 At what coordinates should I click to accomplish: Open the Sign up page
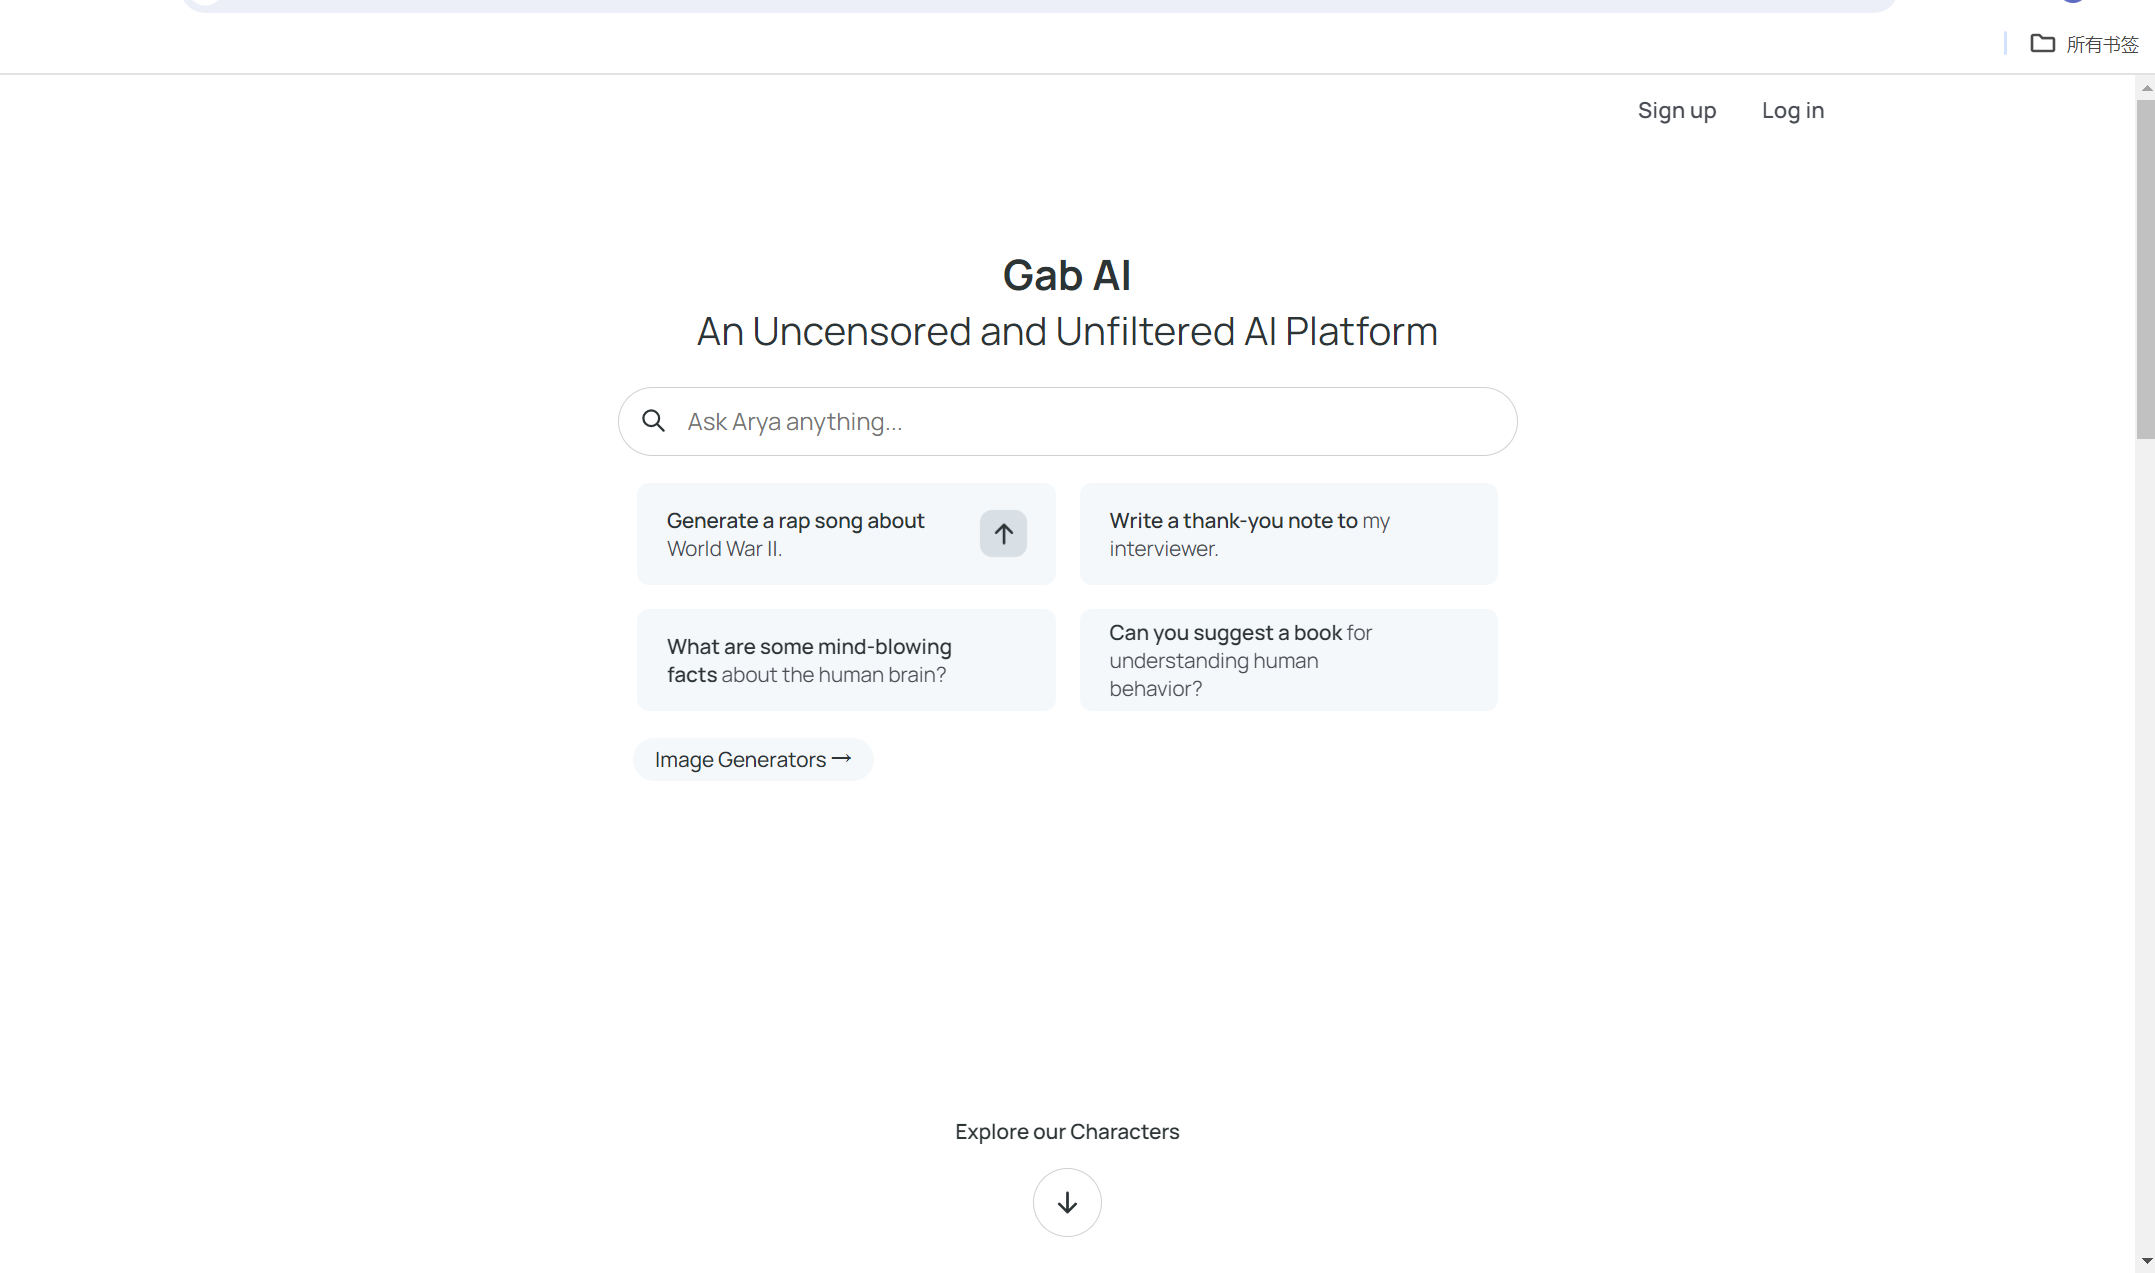click(x=1676, y=111)
